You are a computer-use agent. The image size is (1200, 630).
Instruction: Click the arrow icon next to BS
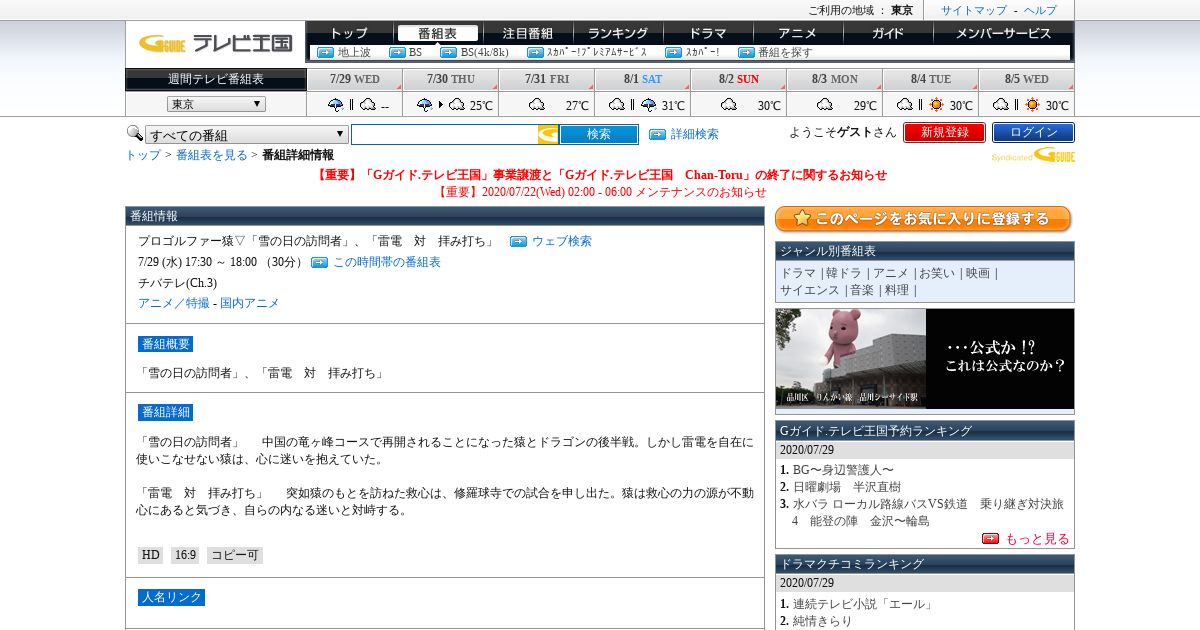coord(397,52)
